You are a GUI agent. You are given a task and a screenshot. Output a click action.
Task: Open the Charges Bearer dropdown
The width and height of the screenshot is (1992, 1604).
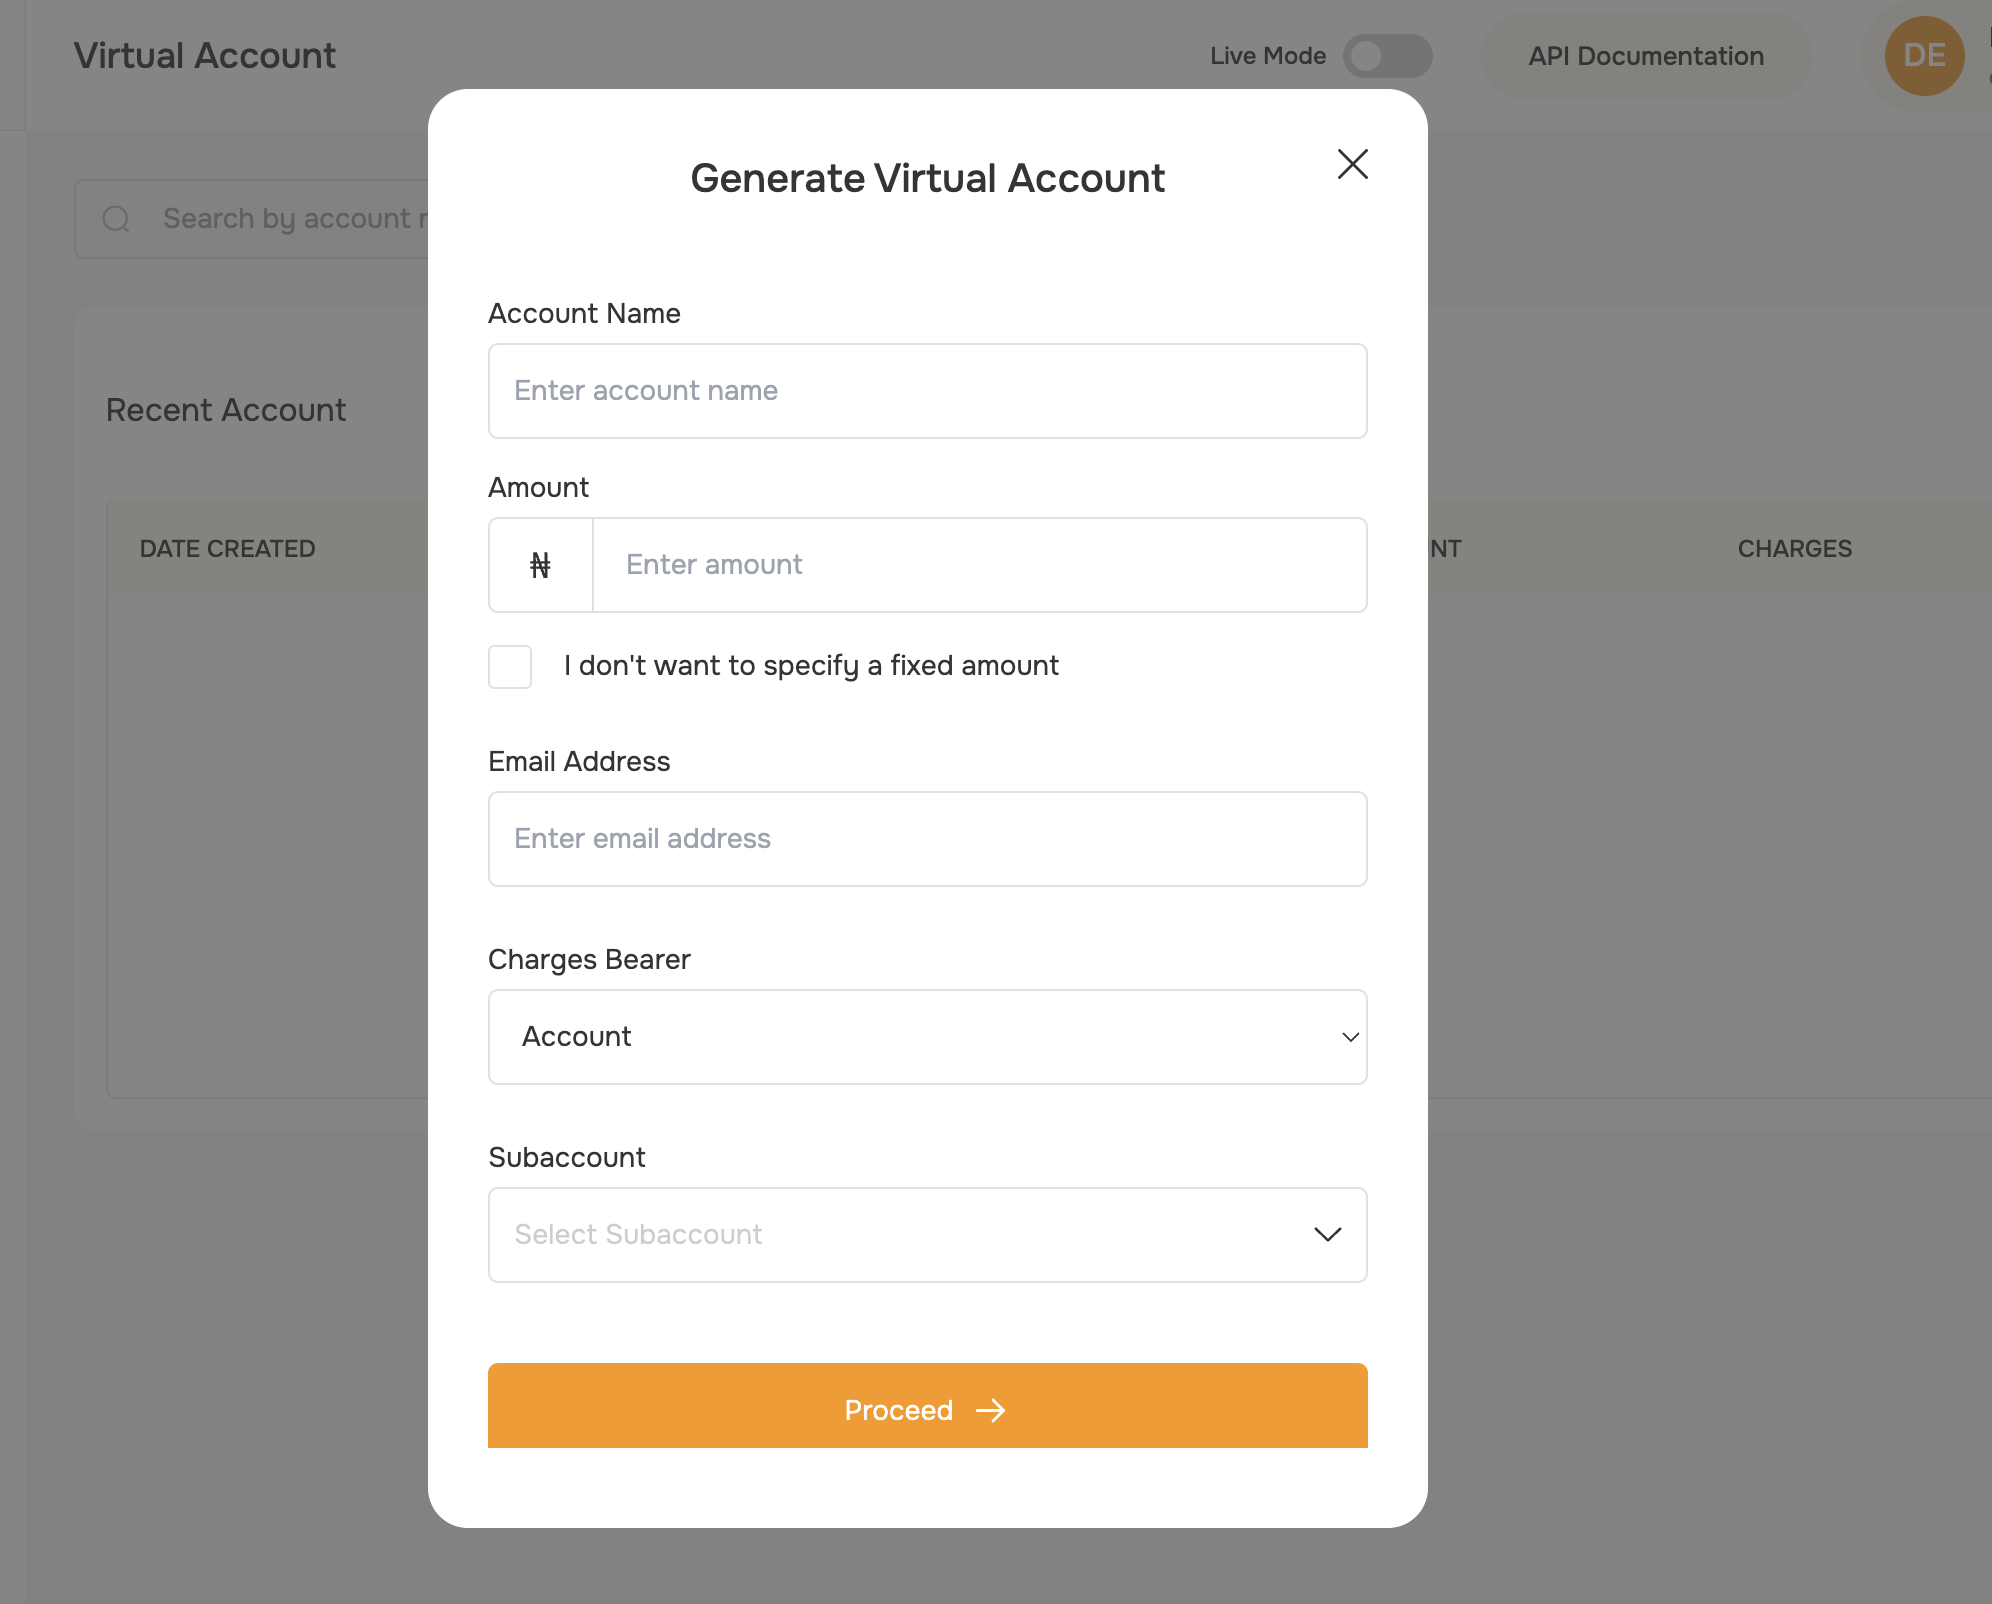click(x=927, y=1037)
